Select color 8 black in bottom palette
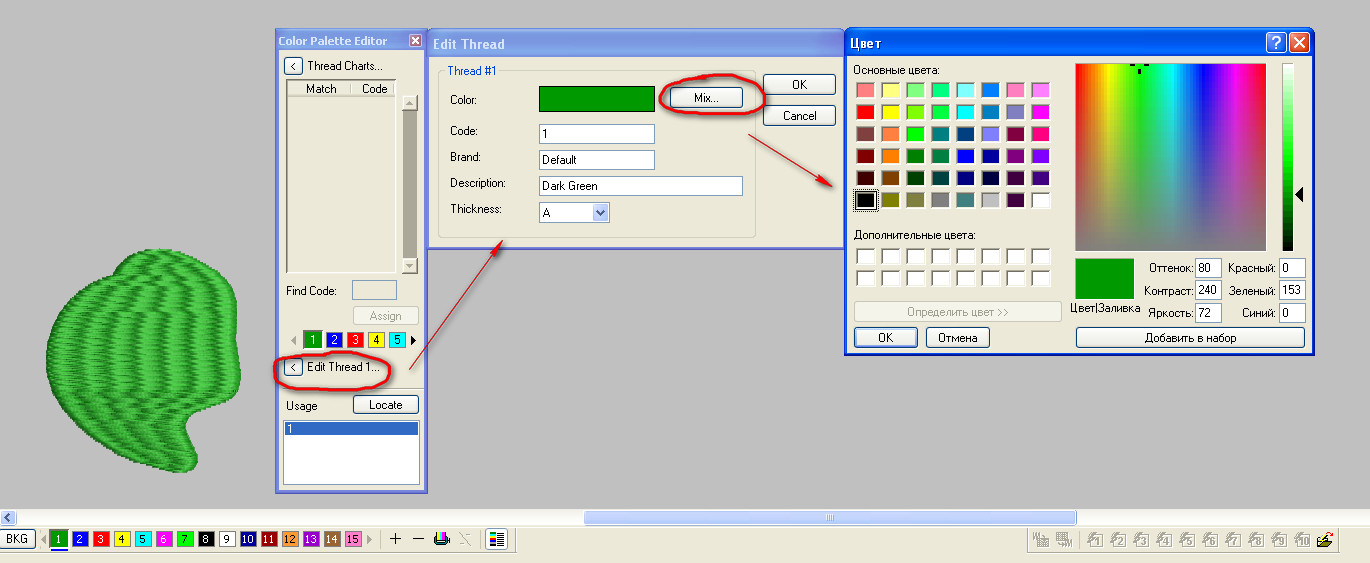Image resolution: width=1370 pixels, height=563 pixels. 206,539
